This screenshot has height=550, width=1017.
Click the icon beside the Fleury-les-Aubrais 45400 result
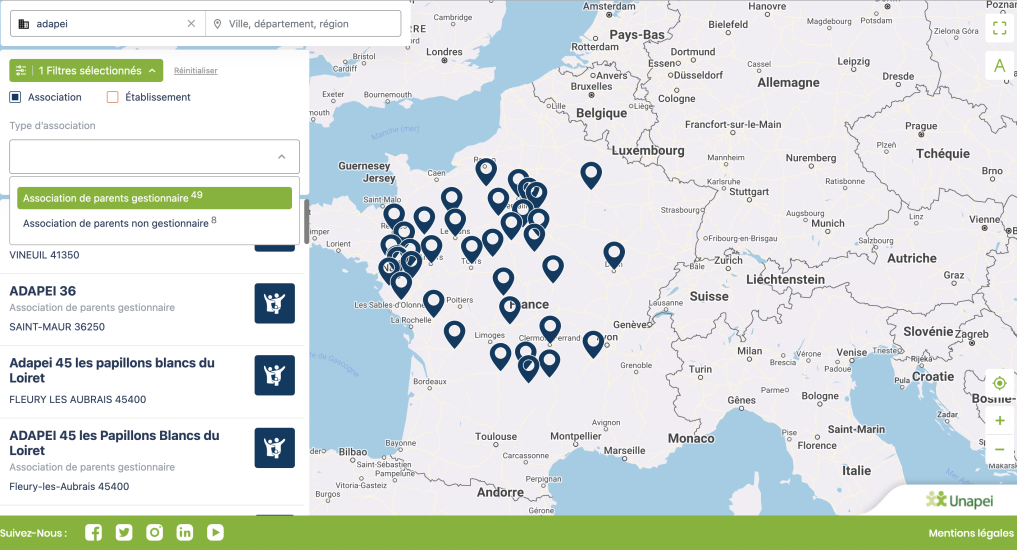pyautogui.click(x=274, y=448)
